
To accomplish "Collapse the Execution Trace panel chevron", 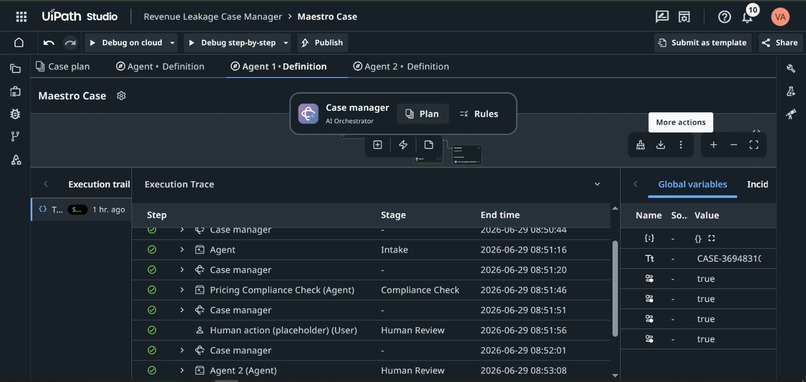I will (597, 184).
